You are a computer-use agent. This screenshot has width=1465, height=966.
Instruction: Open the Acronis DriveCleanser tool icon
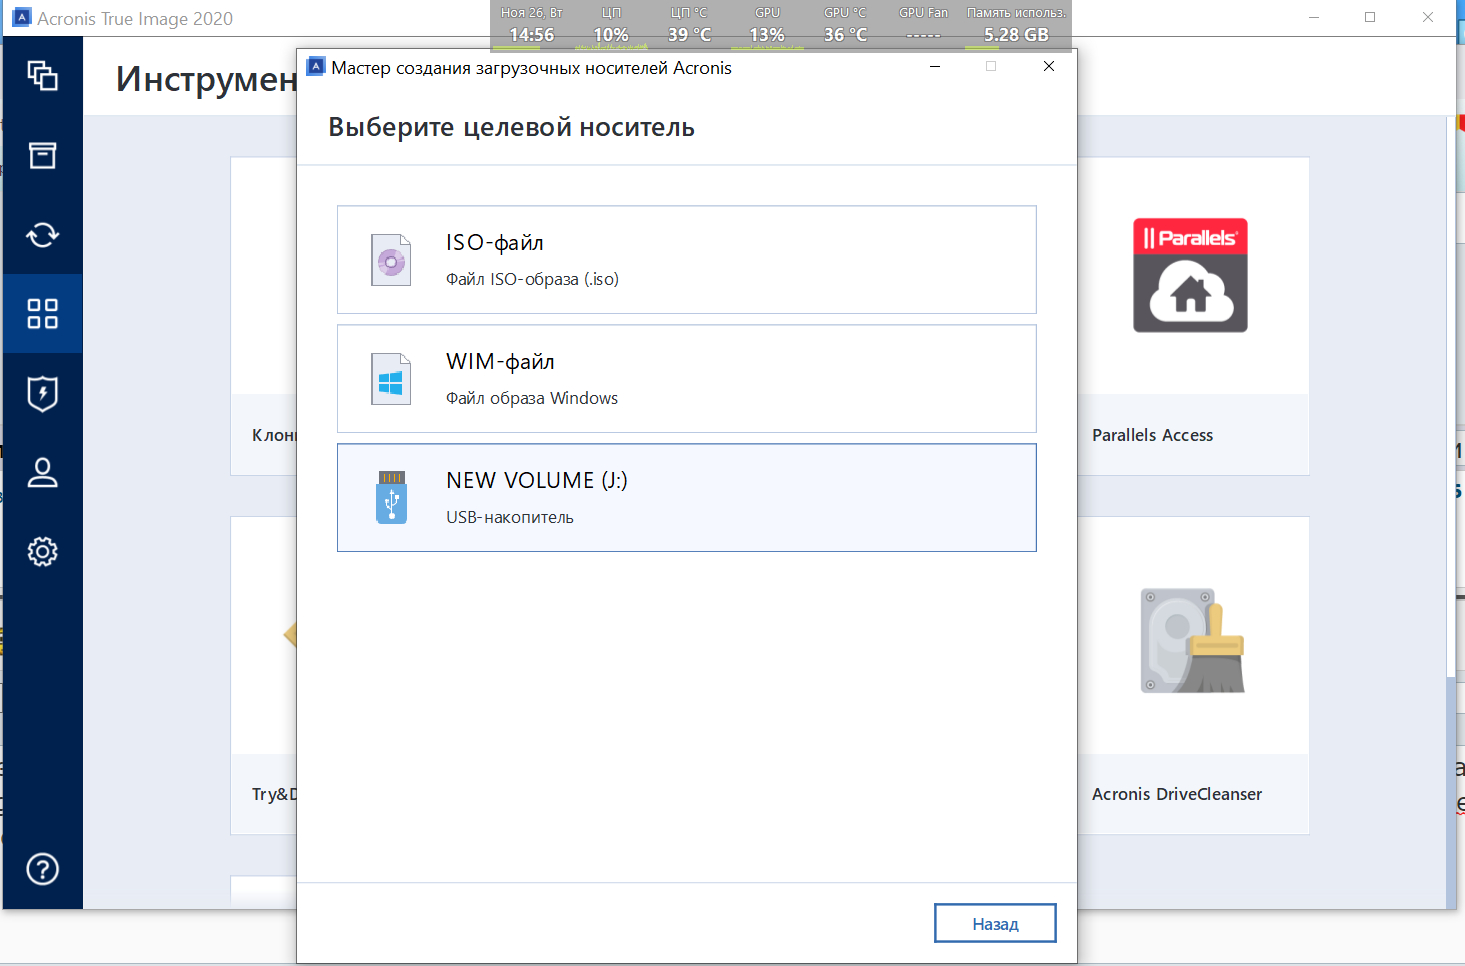coord(1193,641)
